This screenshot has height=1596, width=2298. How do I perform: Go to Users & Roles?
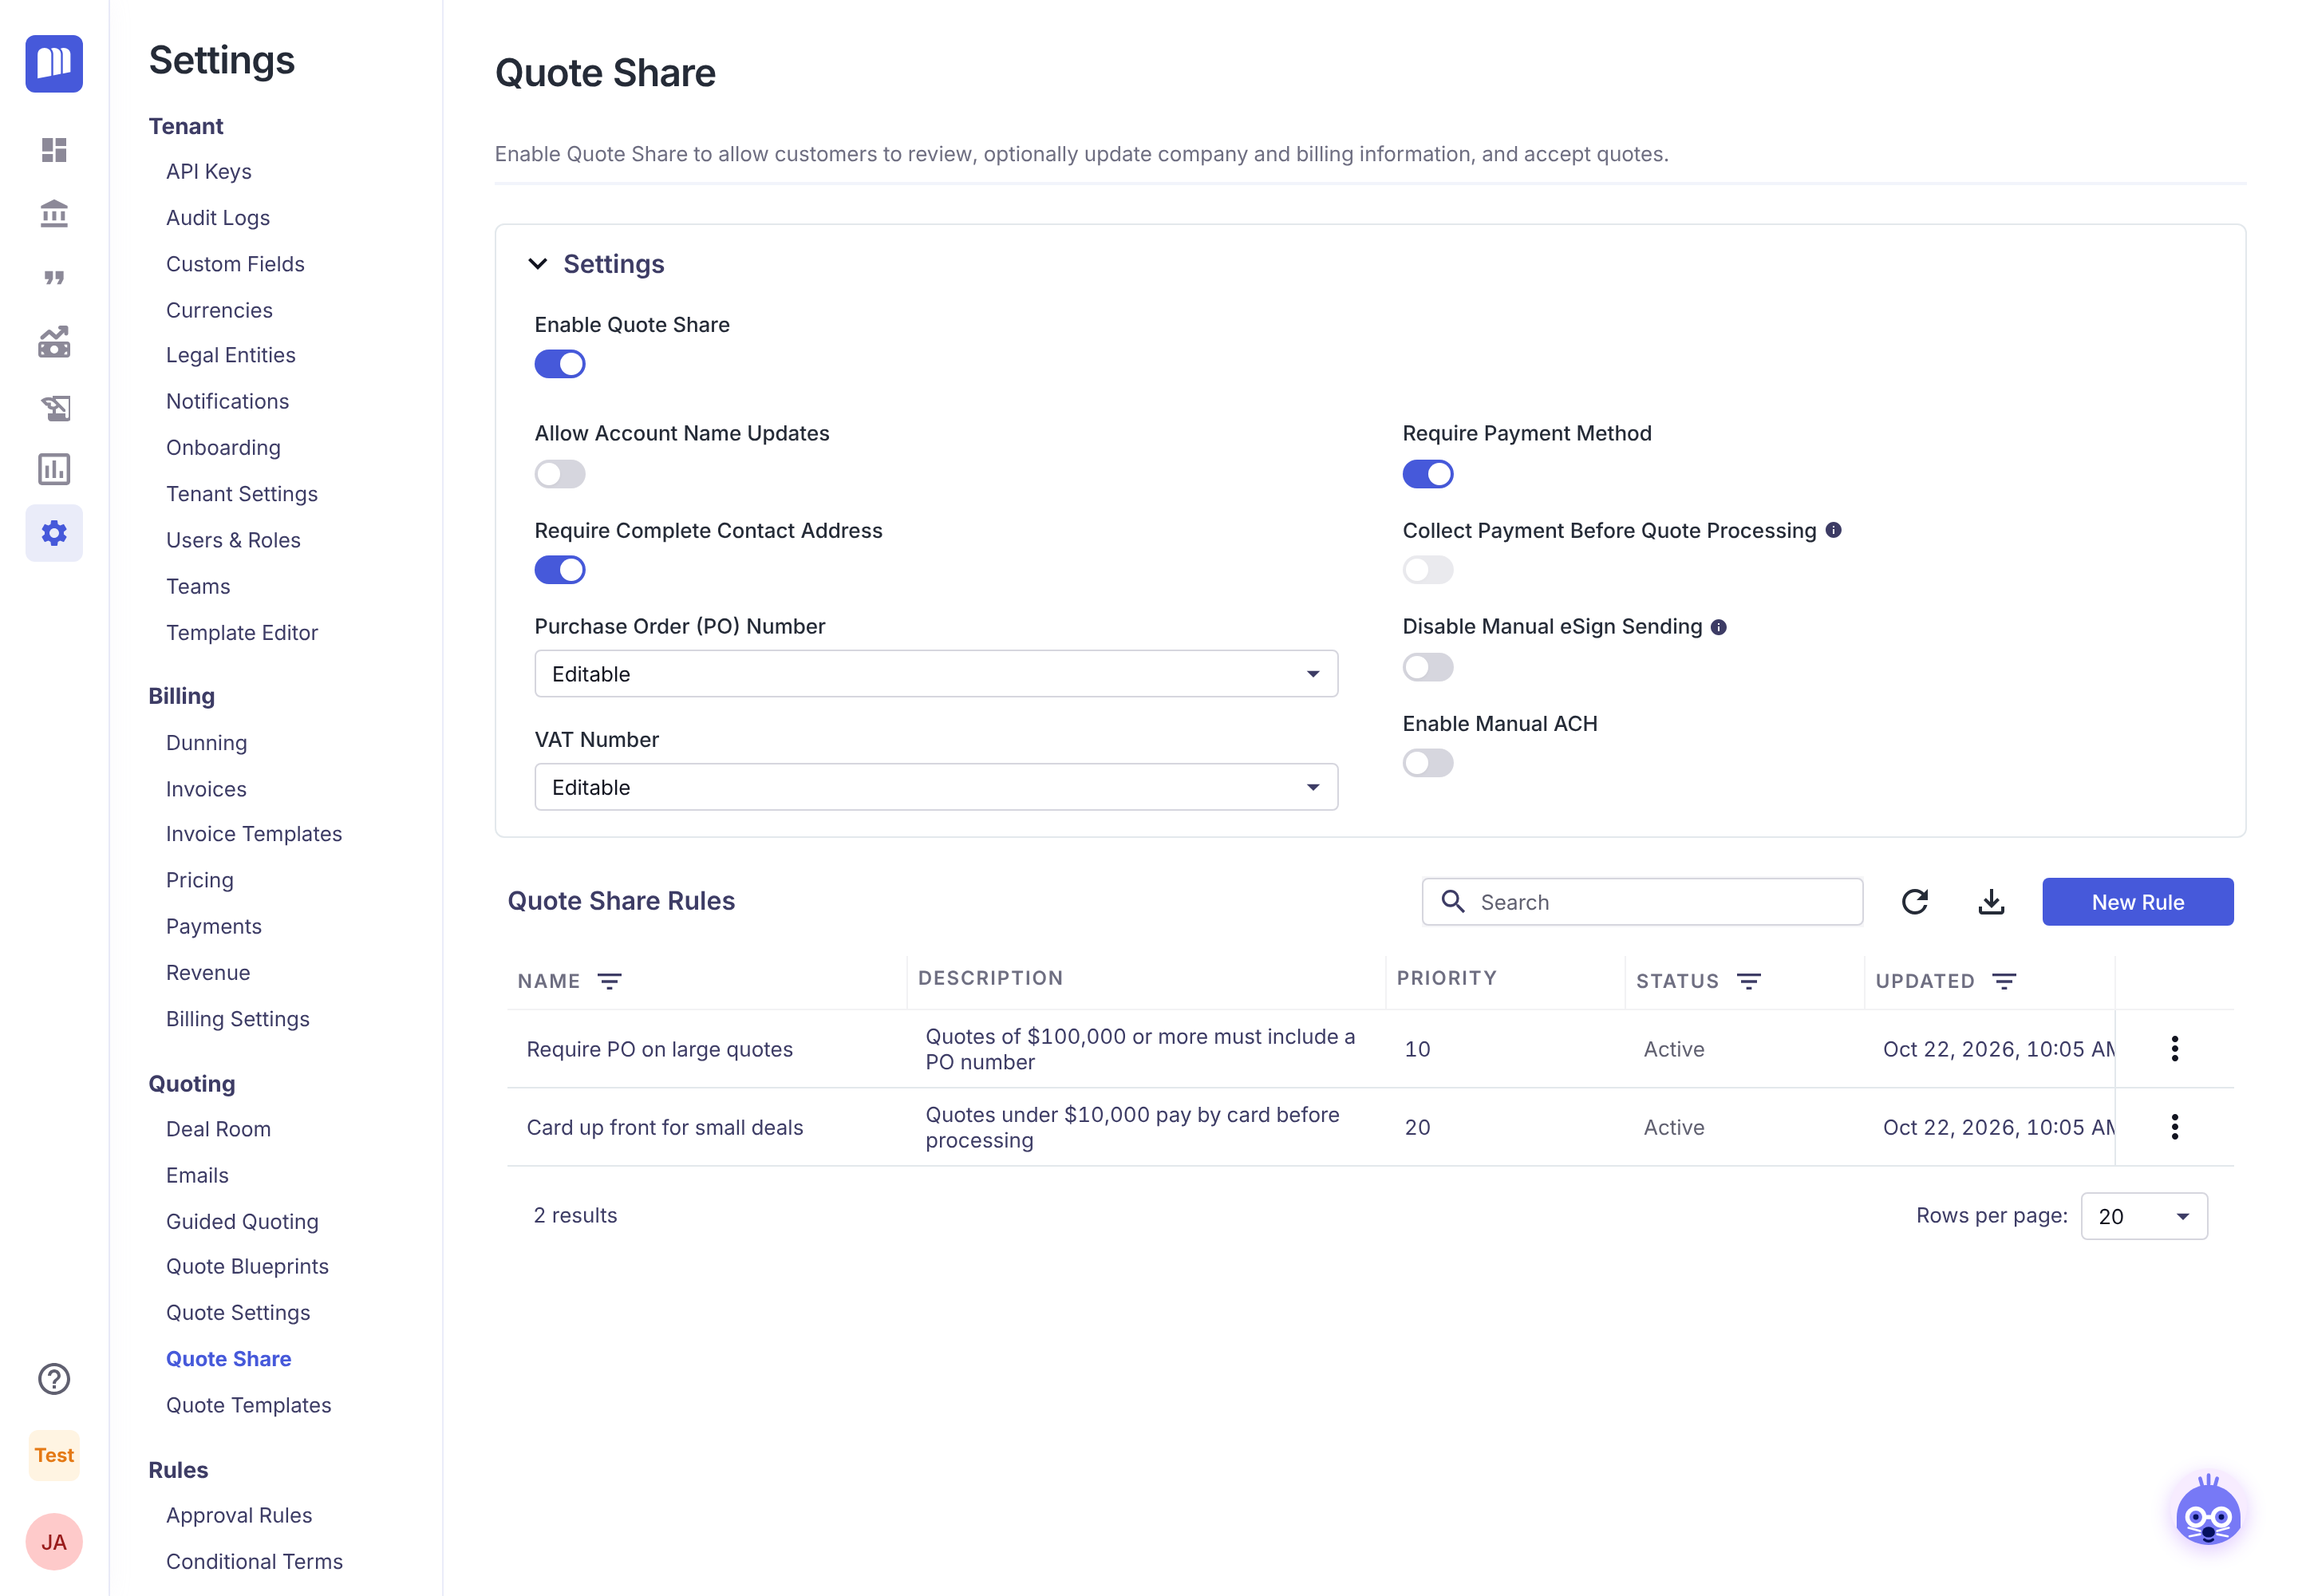point(233,540)
